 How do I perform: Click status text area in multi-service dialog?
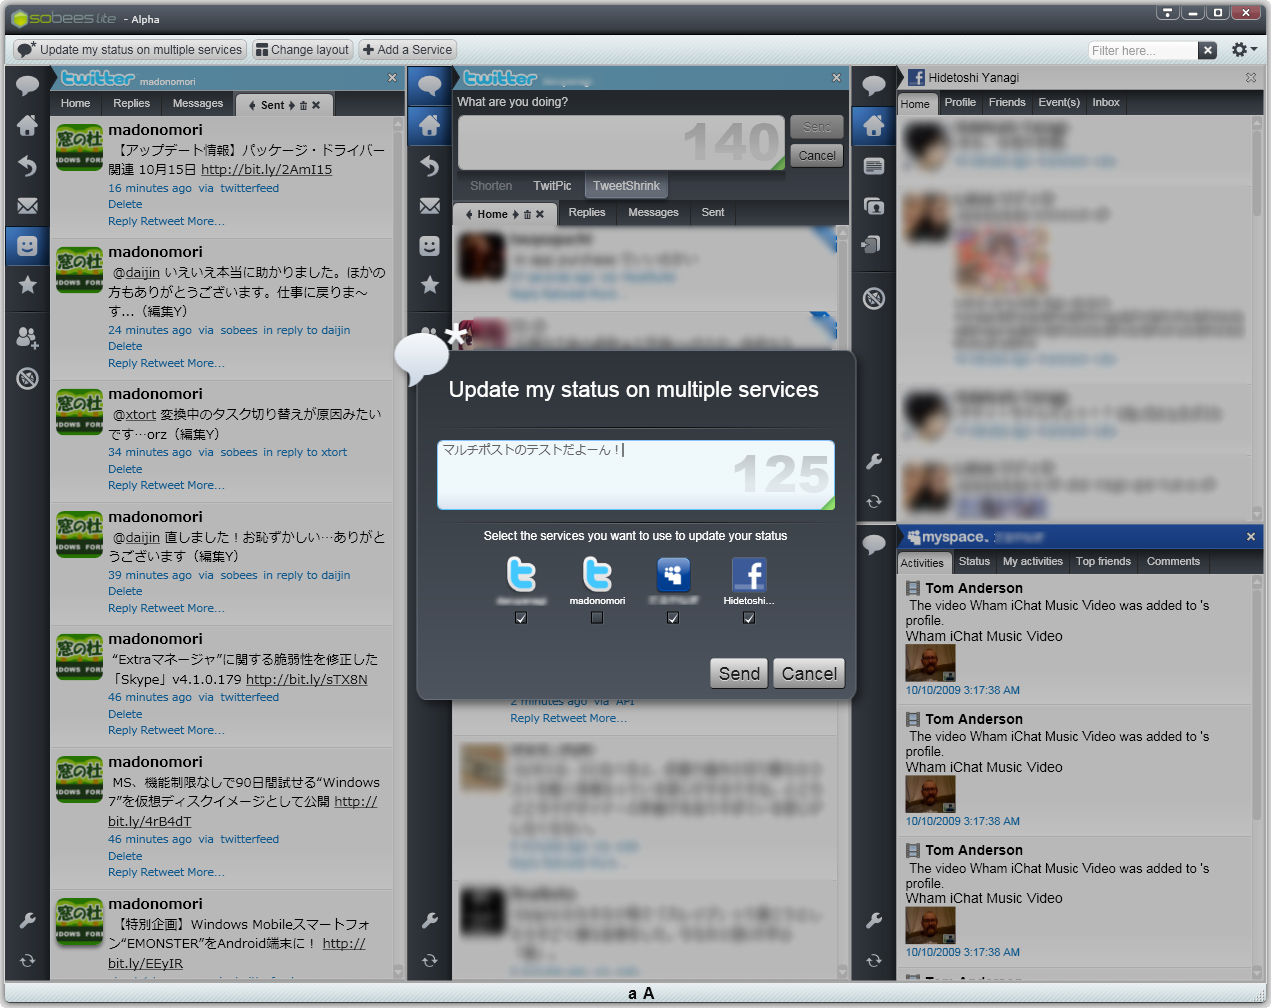(x=635, y=475)
